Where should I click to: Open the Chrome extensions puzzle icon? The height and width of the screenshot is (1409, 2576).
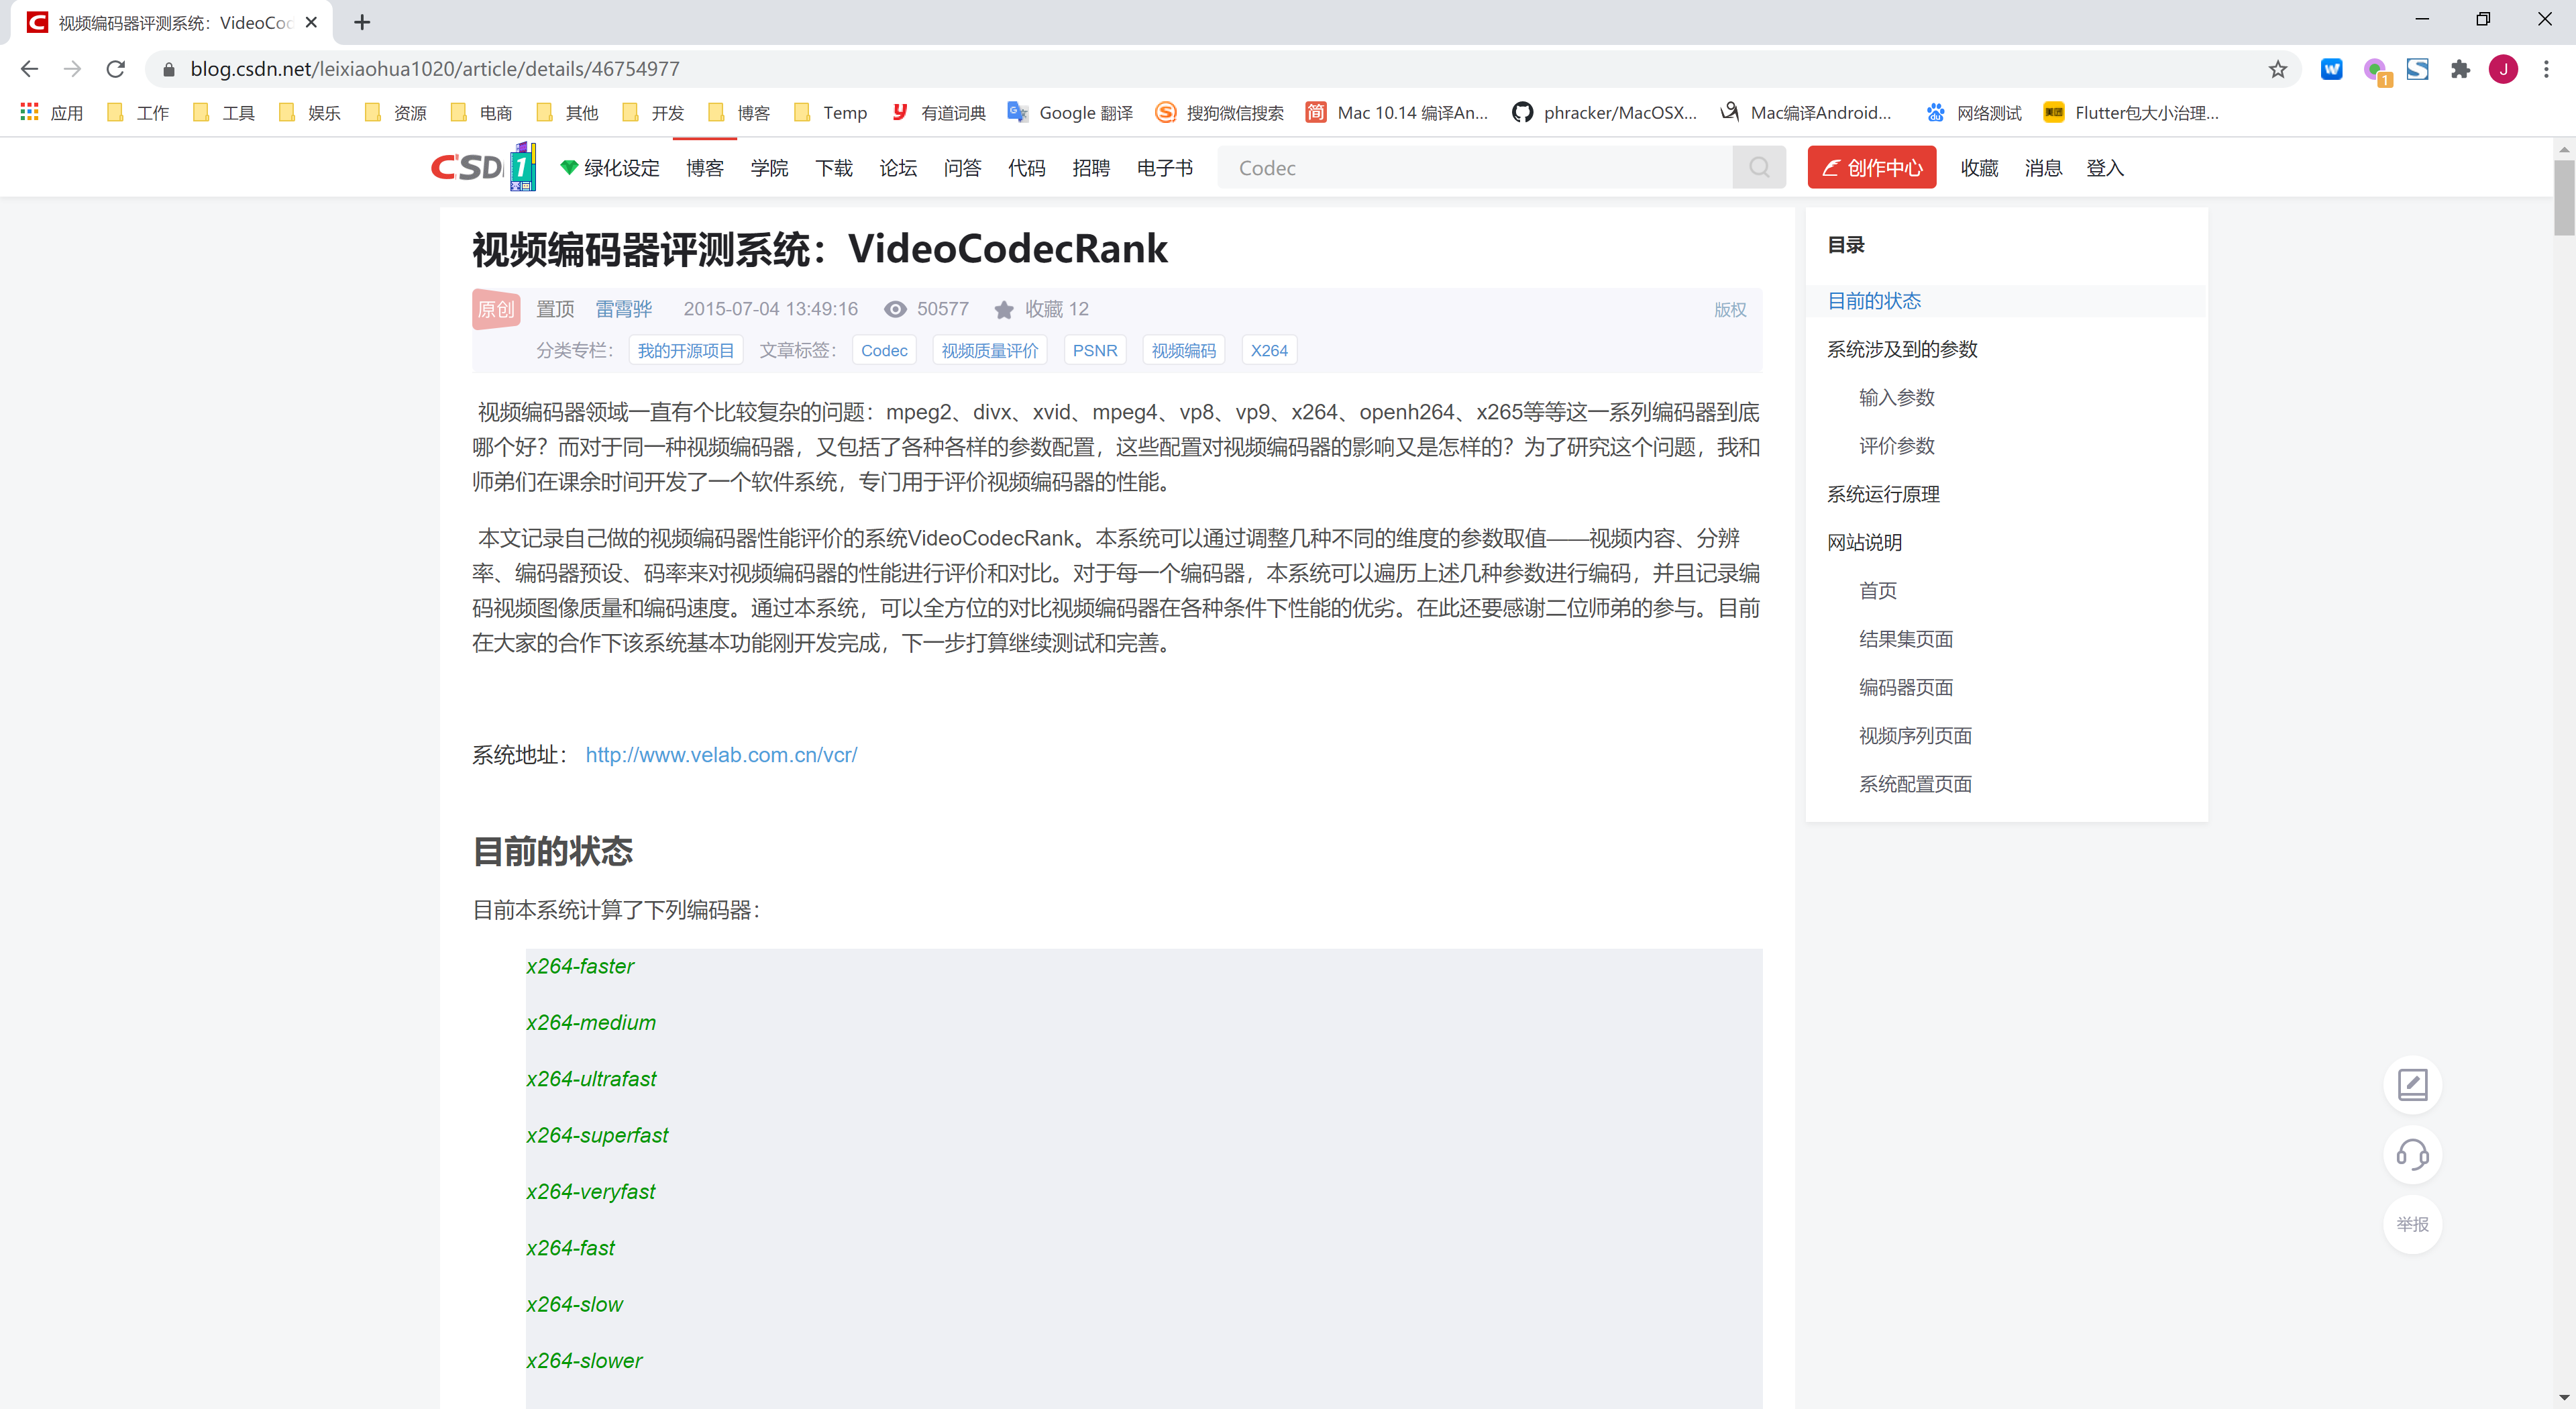tap(2461, 69)
